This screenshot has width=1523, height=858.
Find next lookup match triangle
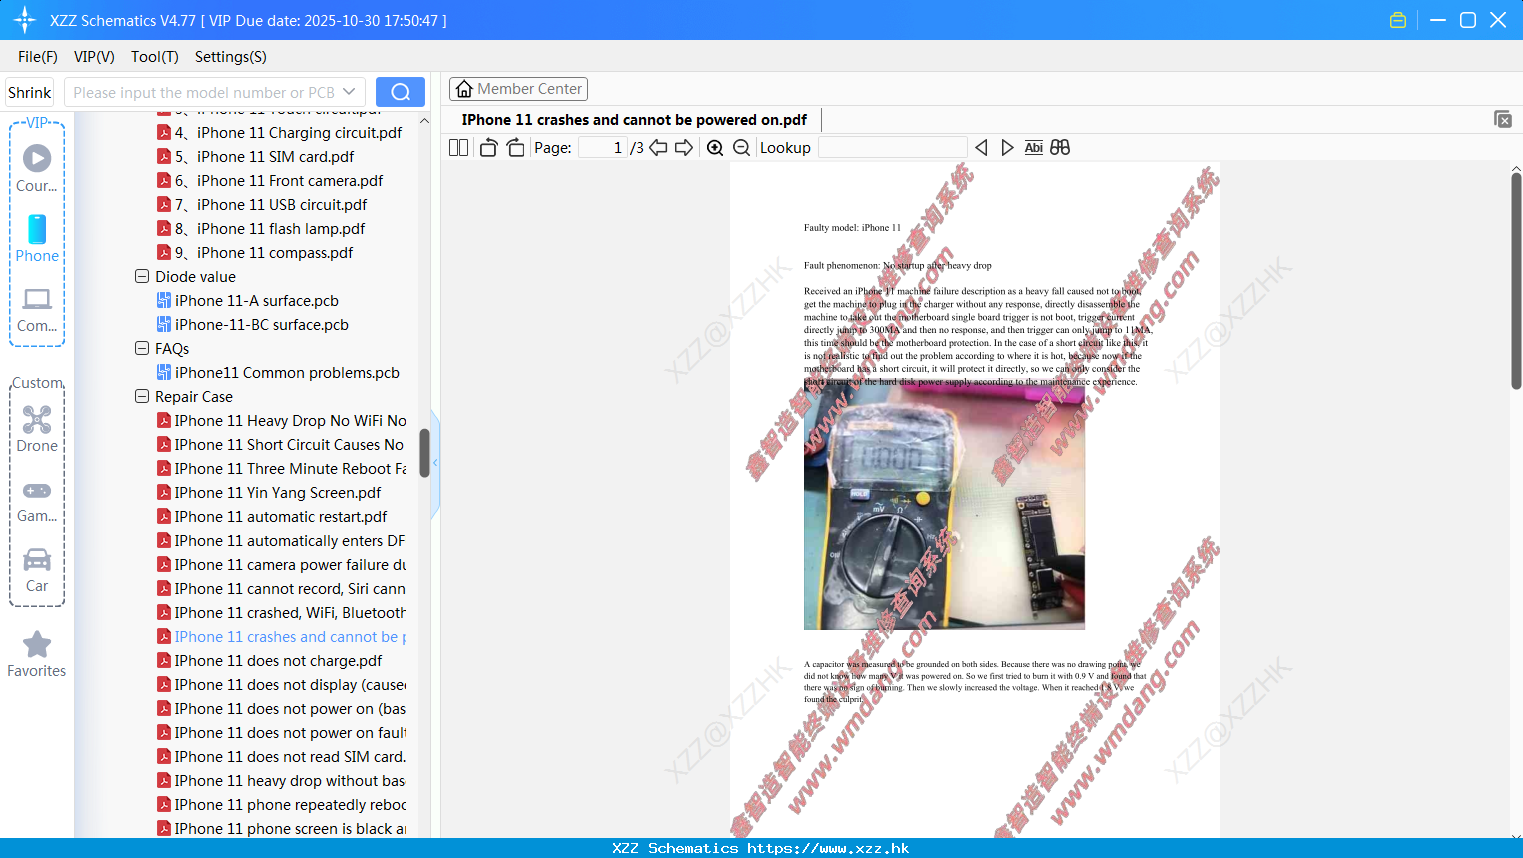pos(1007,148)
